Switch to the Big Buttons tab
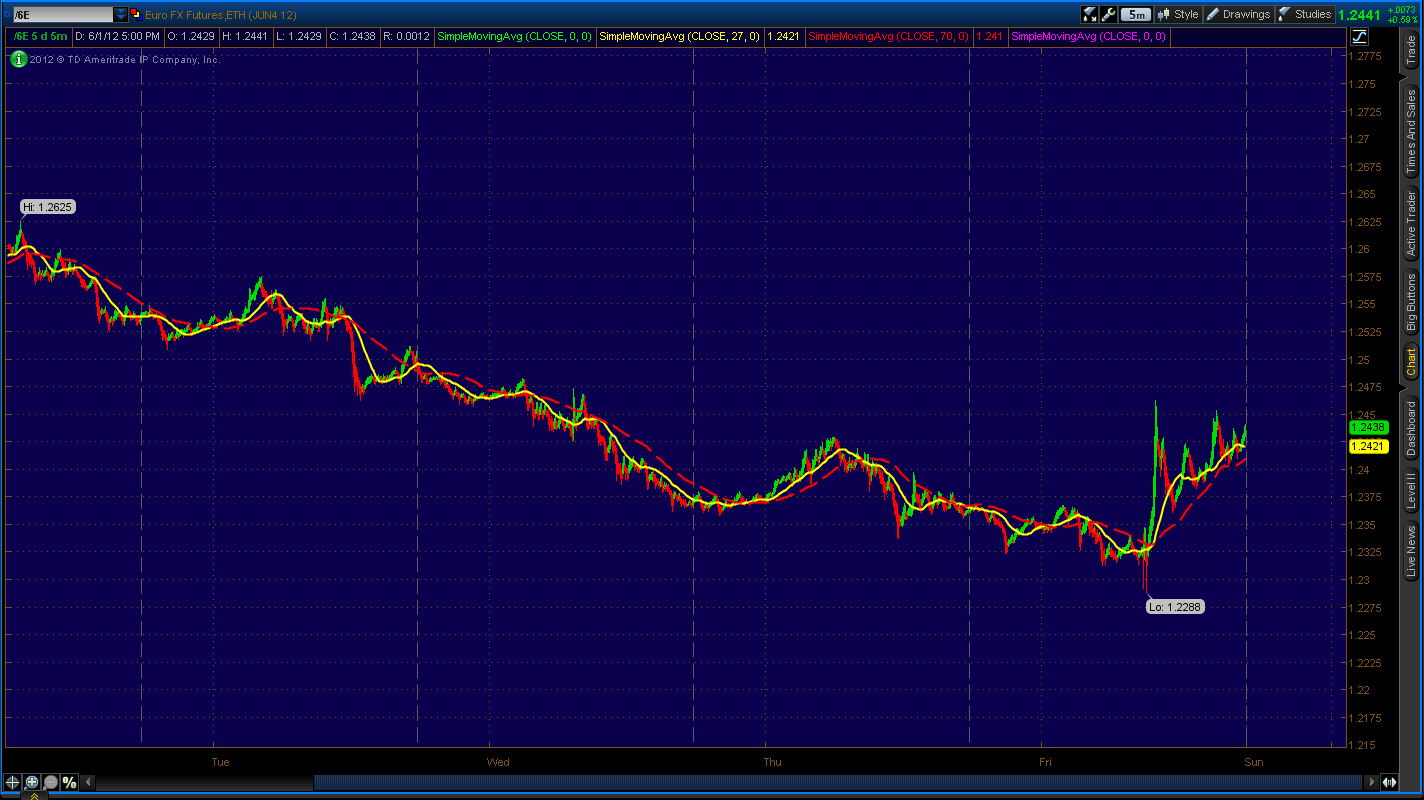 click(x=1411, y=302)
